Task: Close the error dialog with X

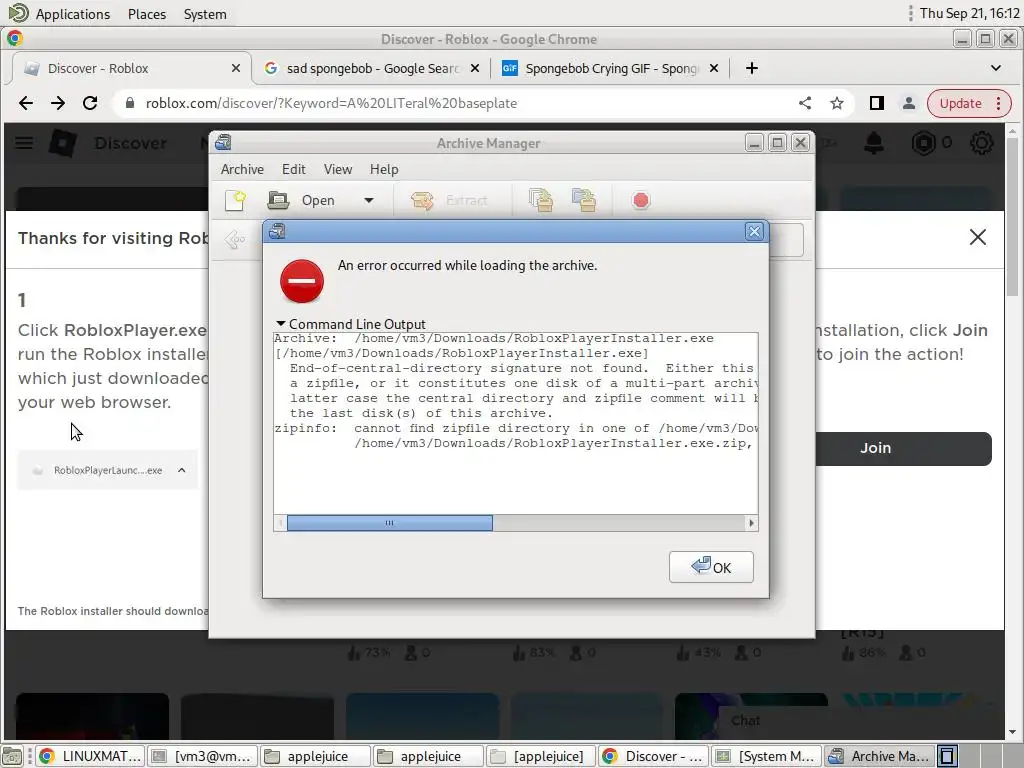Action: coord(754,231)
